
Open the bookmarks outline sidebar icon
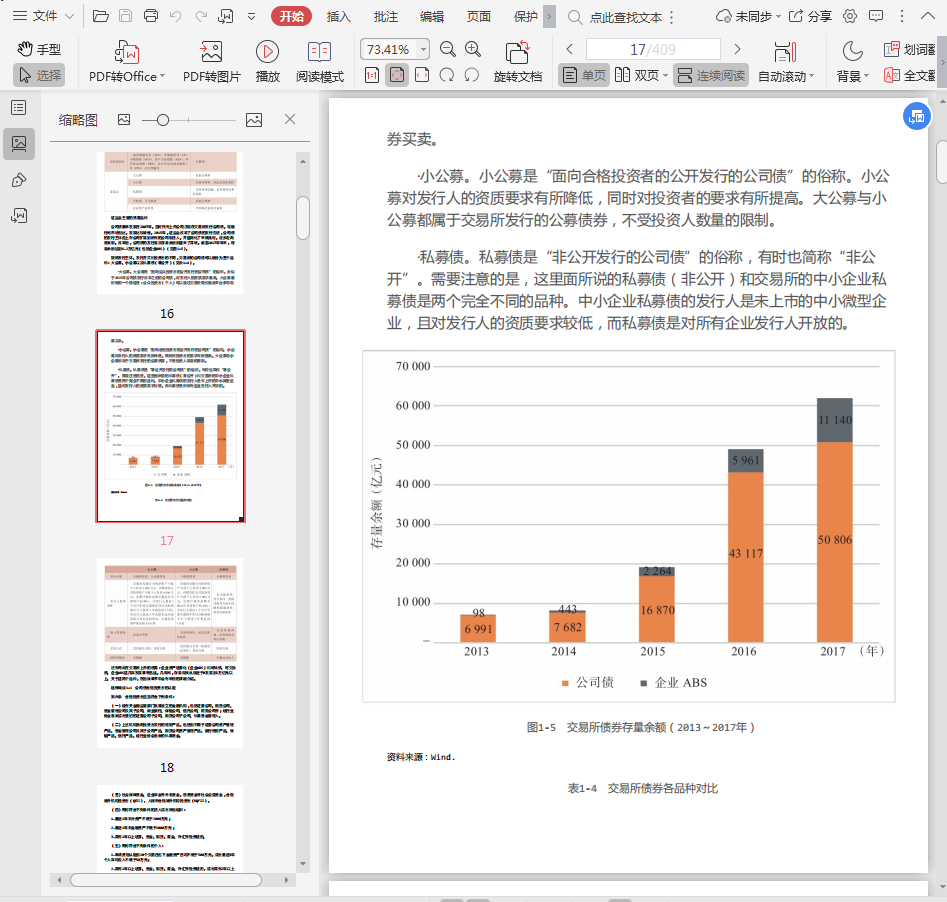coord(18,108)
